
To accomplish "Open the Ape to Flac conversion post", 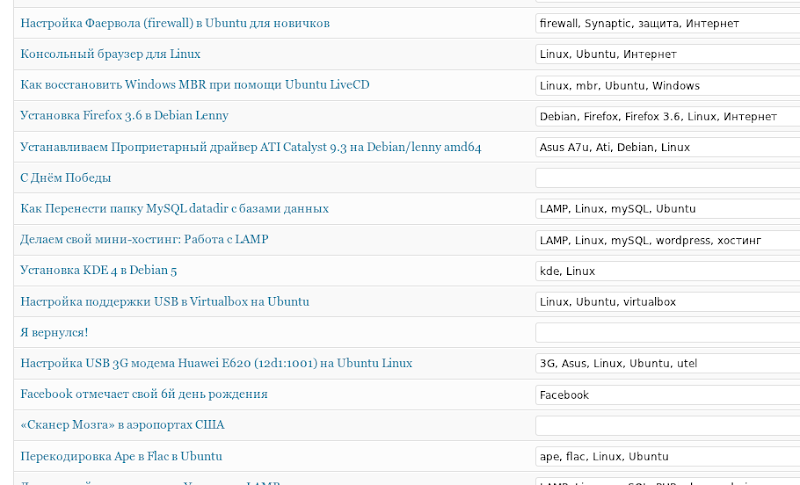I will (x=121, y=456).
